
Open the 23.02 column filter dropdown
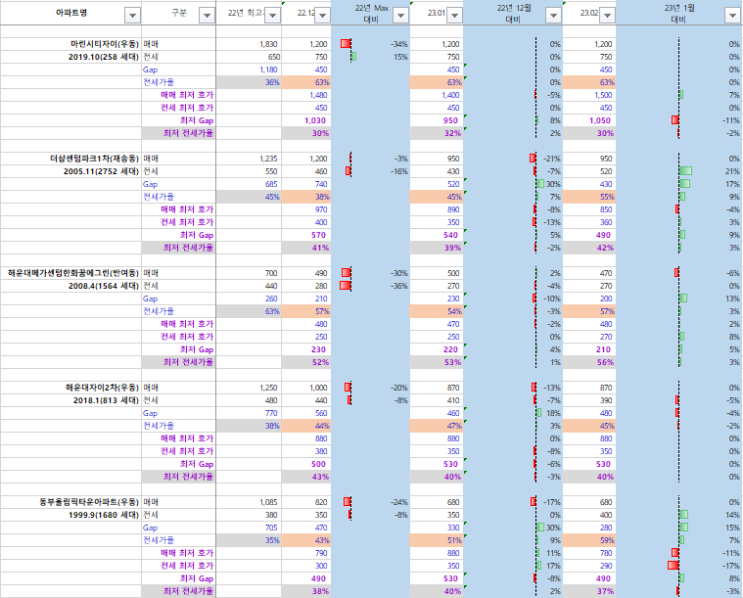[x=607, y=16]
